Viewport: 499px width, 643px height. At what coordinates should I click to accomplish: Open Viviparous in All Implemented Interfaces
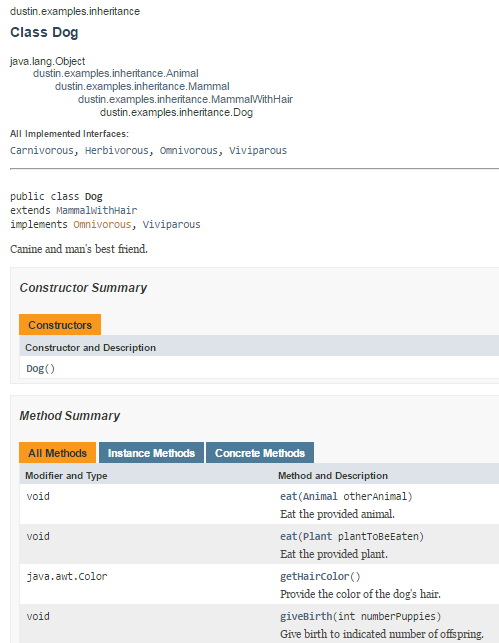258,150
